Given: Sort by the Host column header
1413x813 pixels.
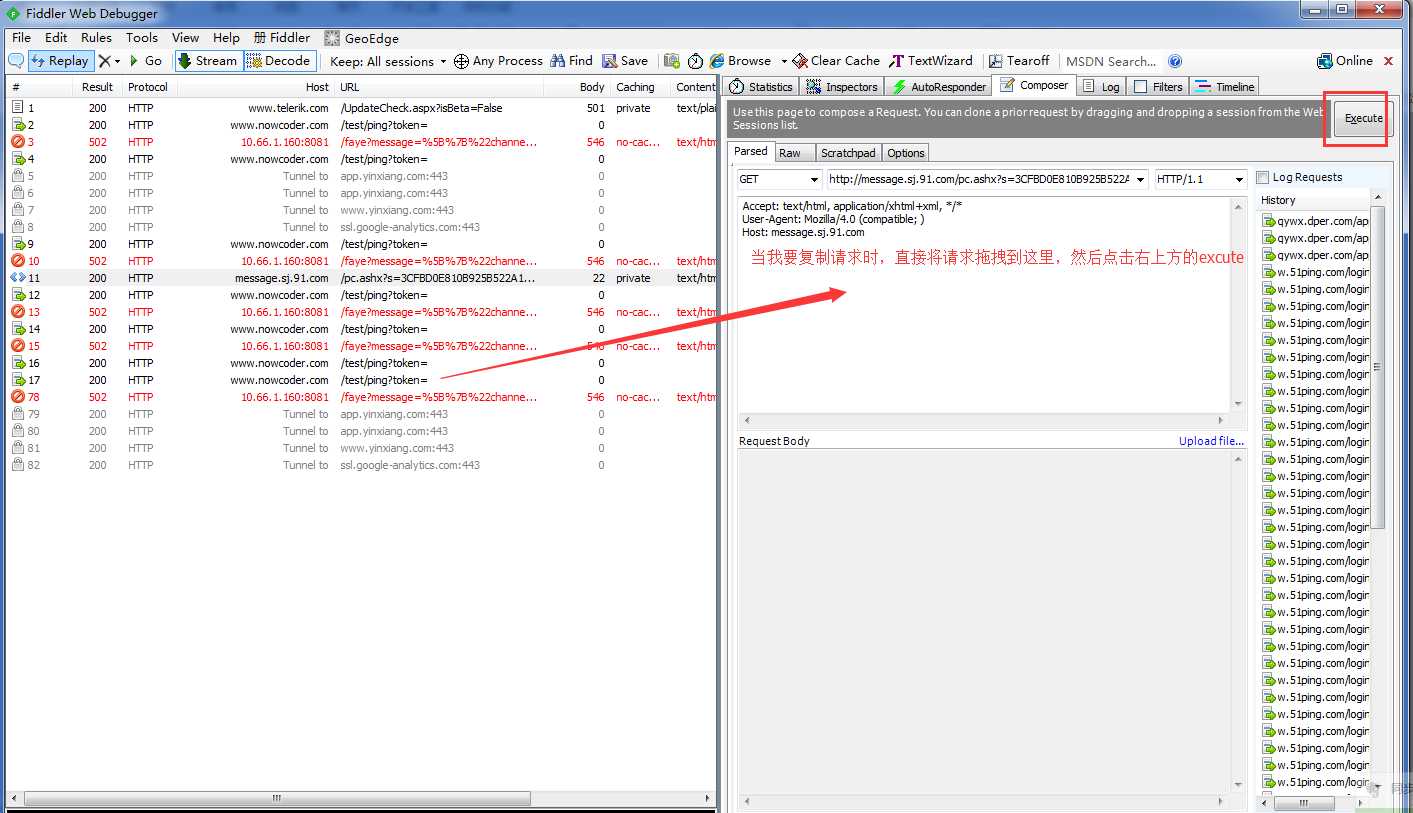Looking at the screenshot, I should click(x=255, y=87).
